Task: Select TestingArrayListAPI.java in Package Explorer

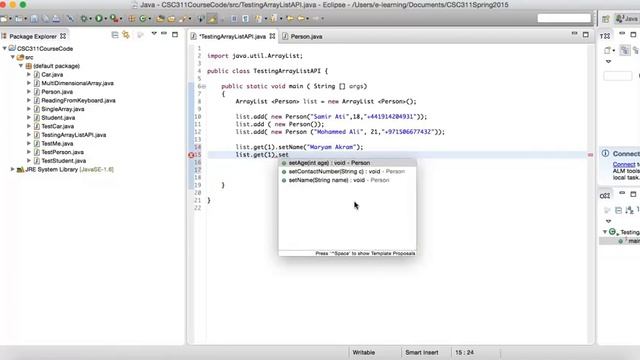Action: [73, 135]
